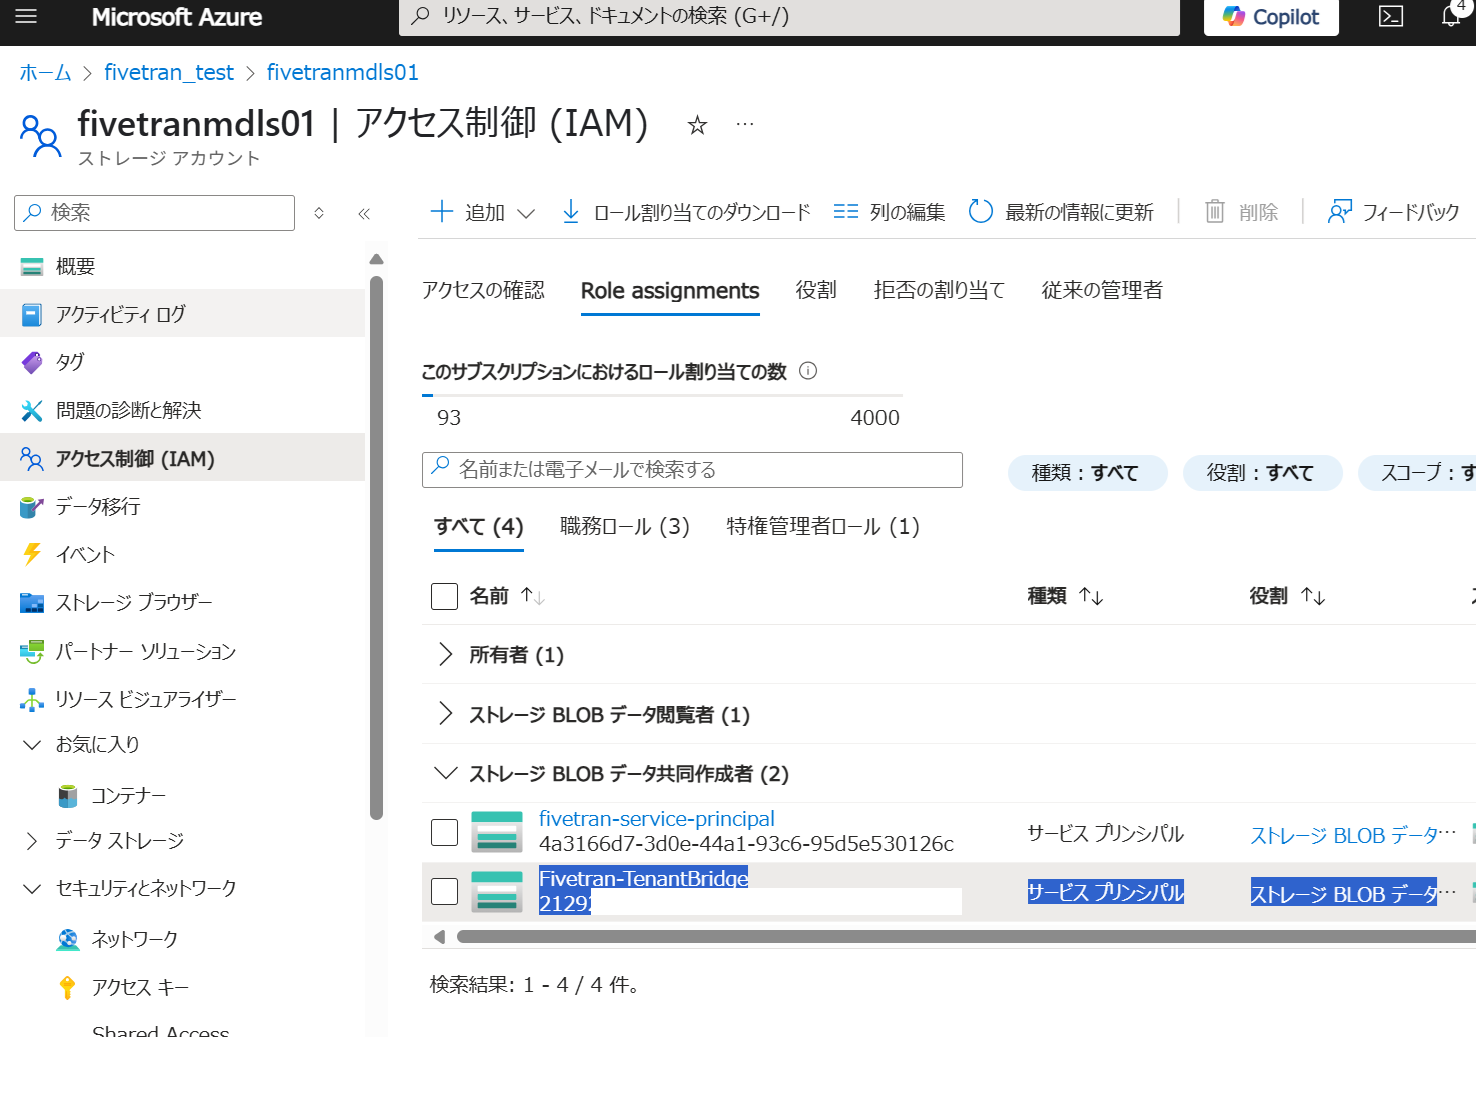Launch Cloud Shell from top bar

(1391, 16)
